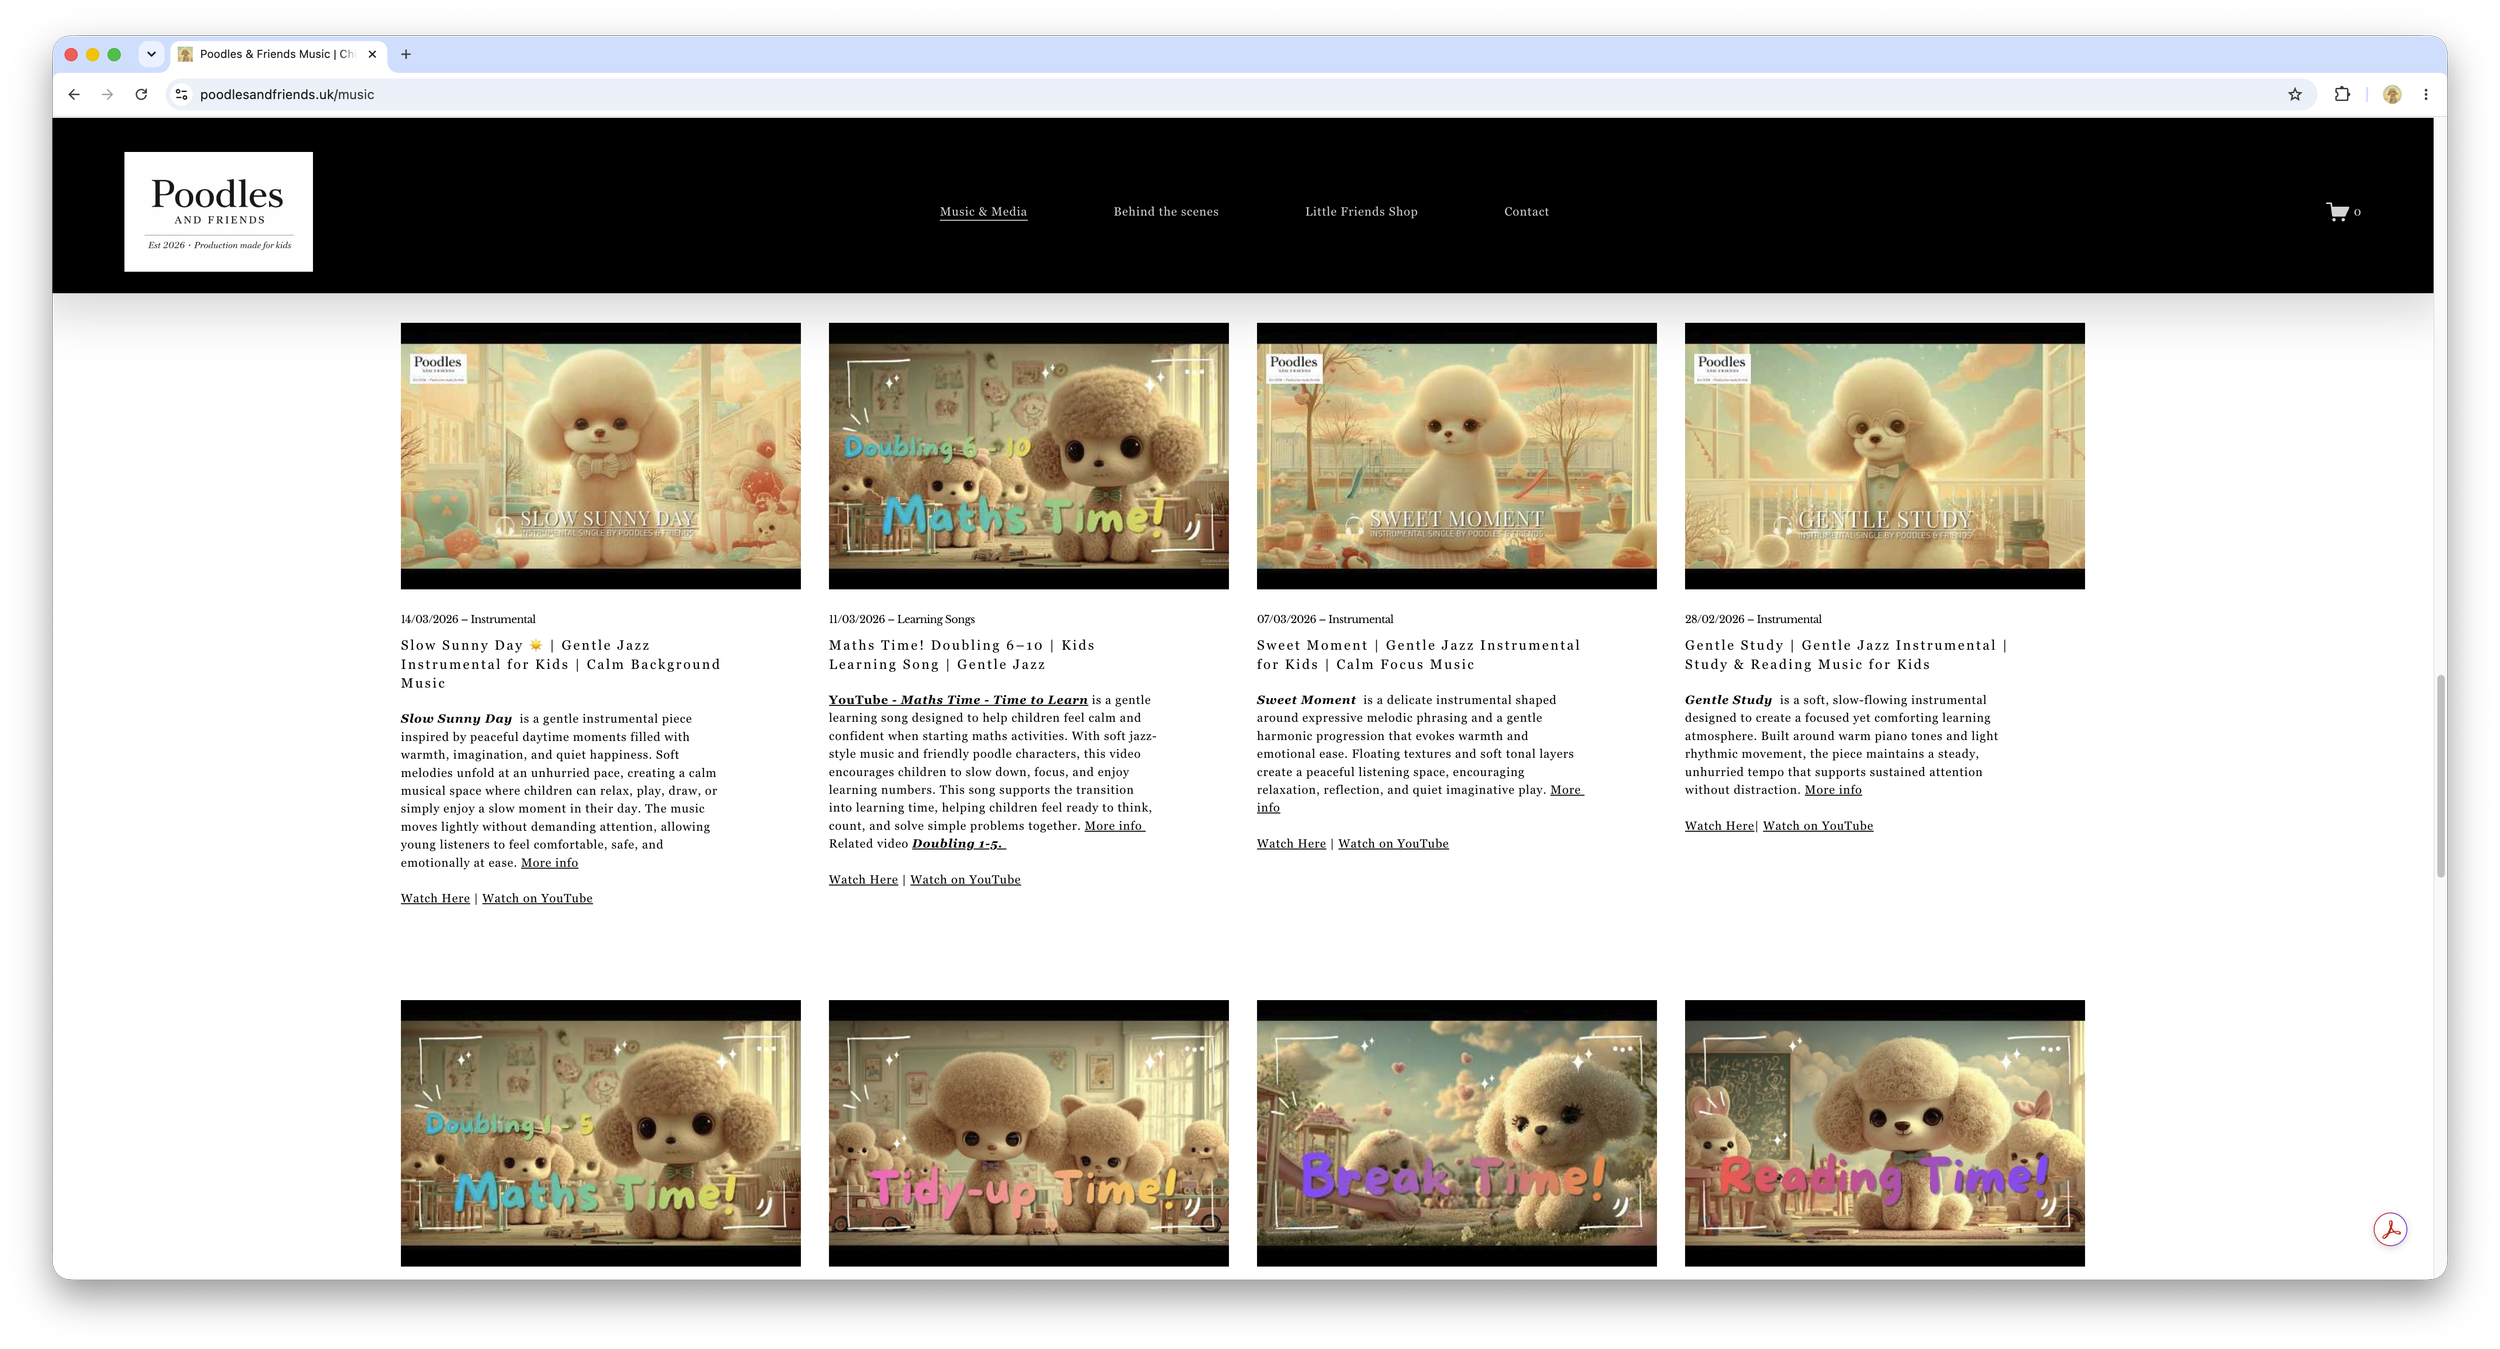Click Watch on YouTube under Gentle Study

point(1818,825)
